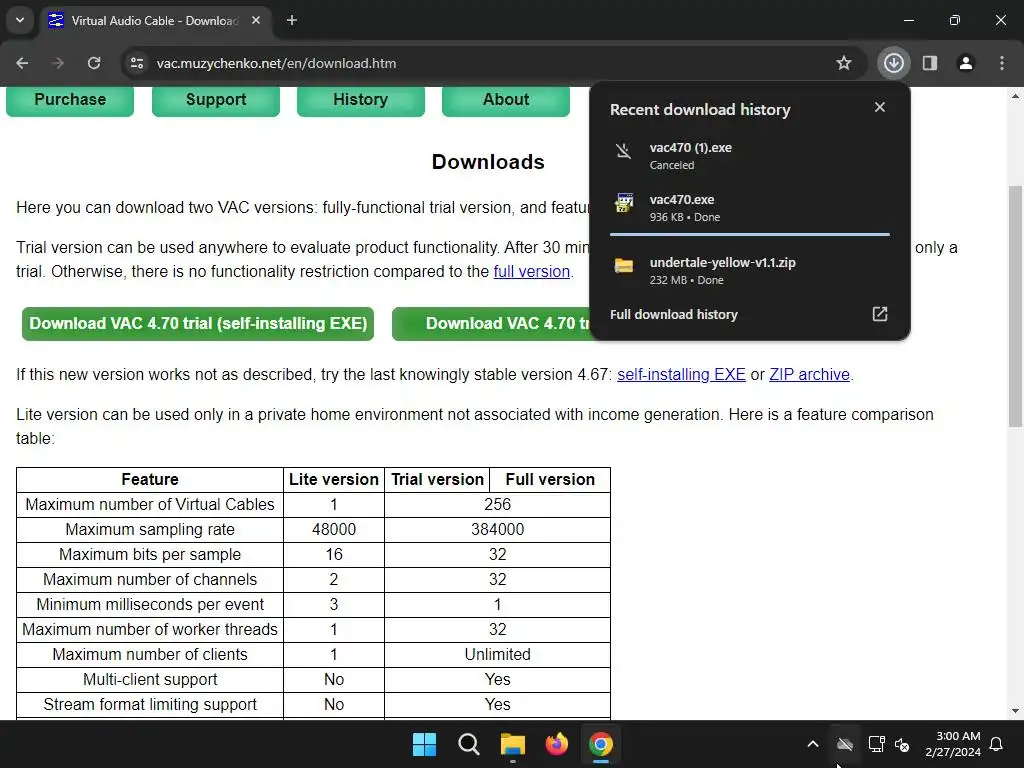Open a new tab with plus button
This screenshot has width=1024, height=768.
coord(292,20)
